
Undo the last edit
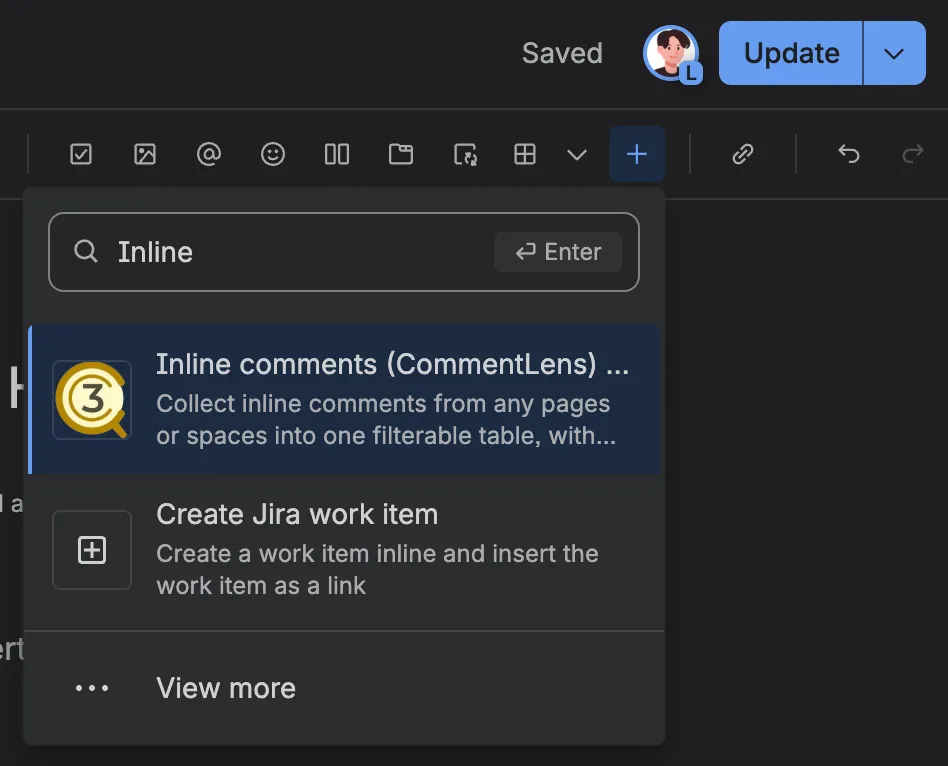pos(849,154)
